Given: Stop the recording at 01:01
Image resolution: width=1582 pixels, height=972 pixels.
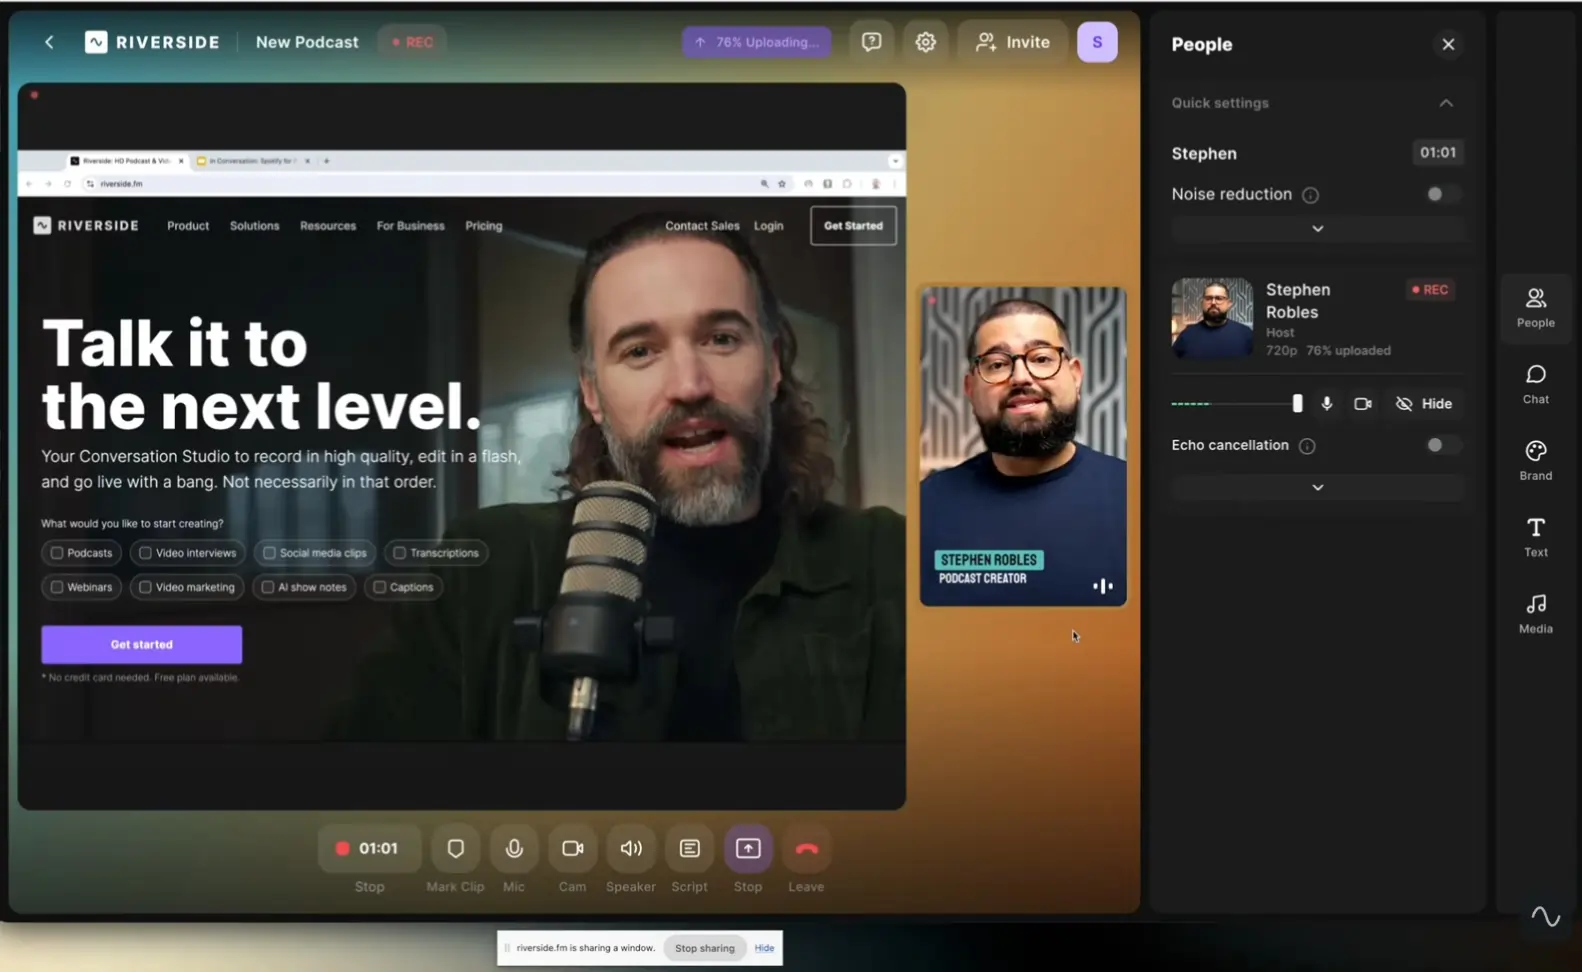Looking at the screenshot, I should tap(369, 849).
